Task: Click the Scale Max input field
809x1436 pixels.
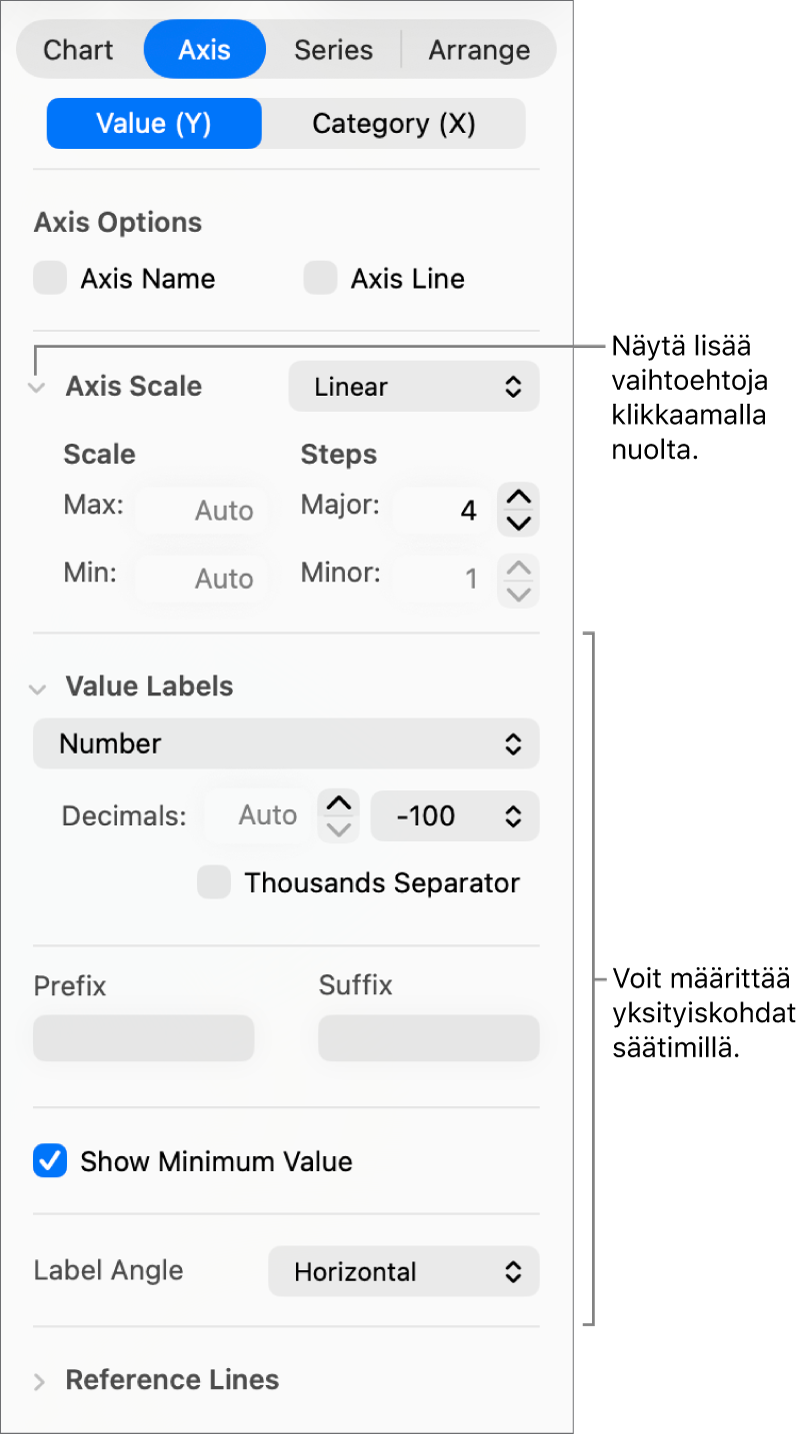Action: (x=201, y=510)
